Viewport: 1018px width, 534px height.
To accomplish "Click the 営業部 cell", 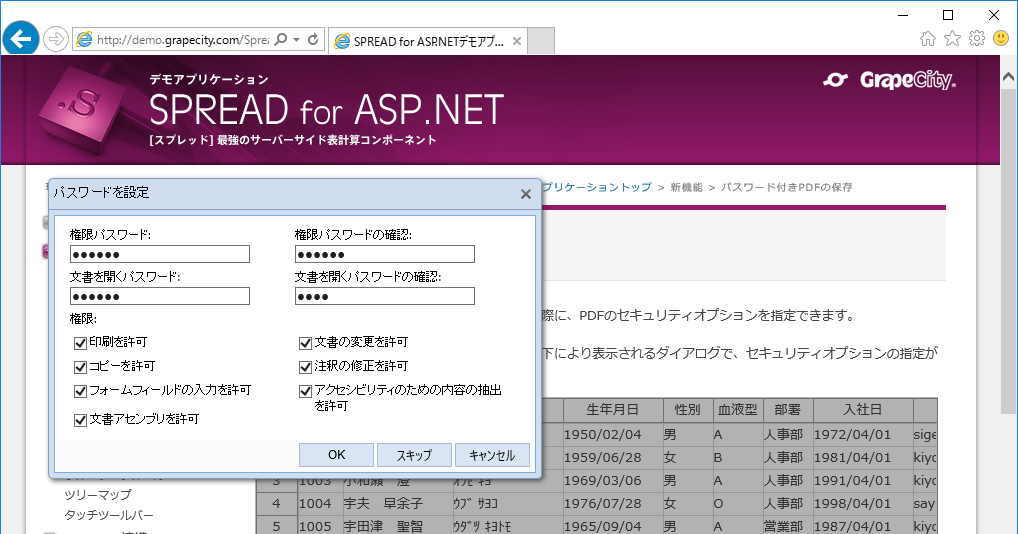I will 788,526.
